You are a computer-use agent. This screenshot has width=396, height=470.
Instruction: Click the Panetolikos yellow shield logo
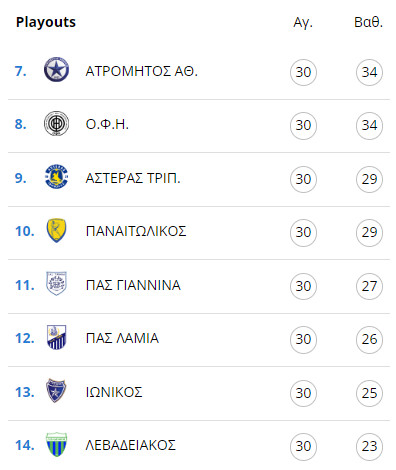coord(56,230)
